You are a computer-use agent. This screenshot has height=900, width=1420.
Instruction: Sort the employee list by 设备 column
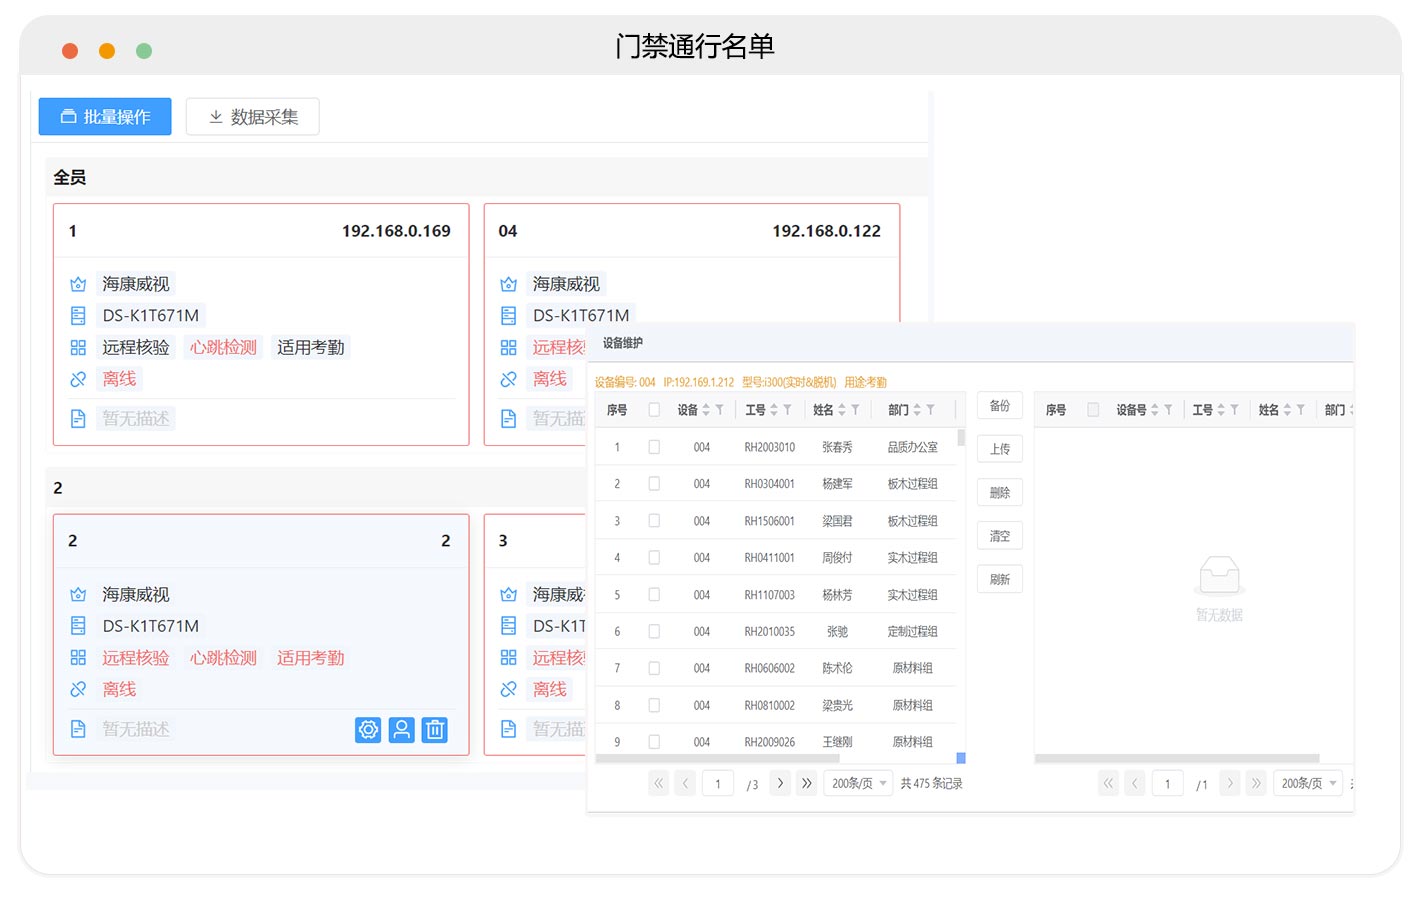point(706,410)
